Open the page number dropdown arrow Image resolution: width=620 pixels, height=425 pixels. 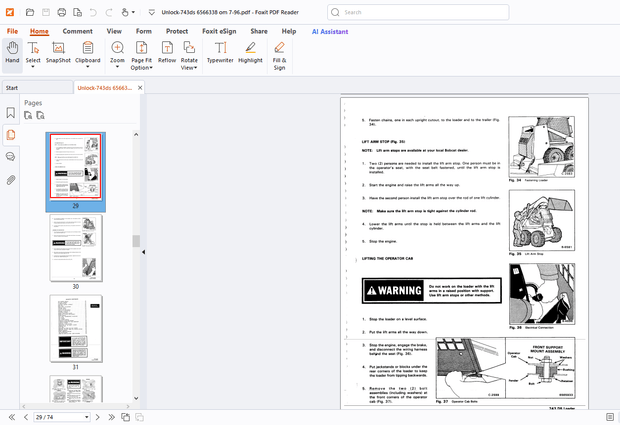[87, 417]
